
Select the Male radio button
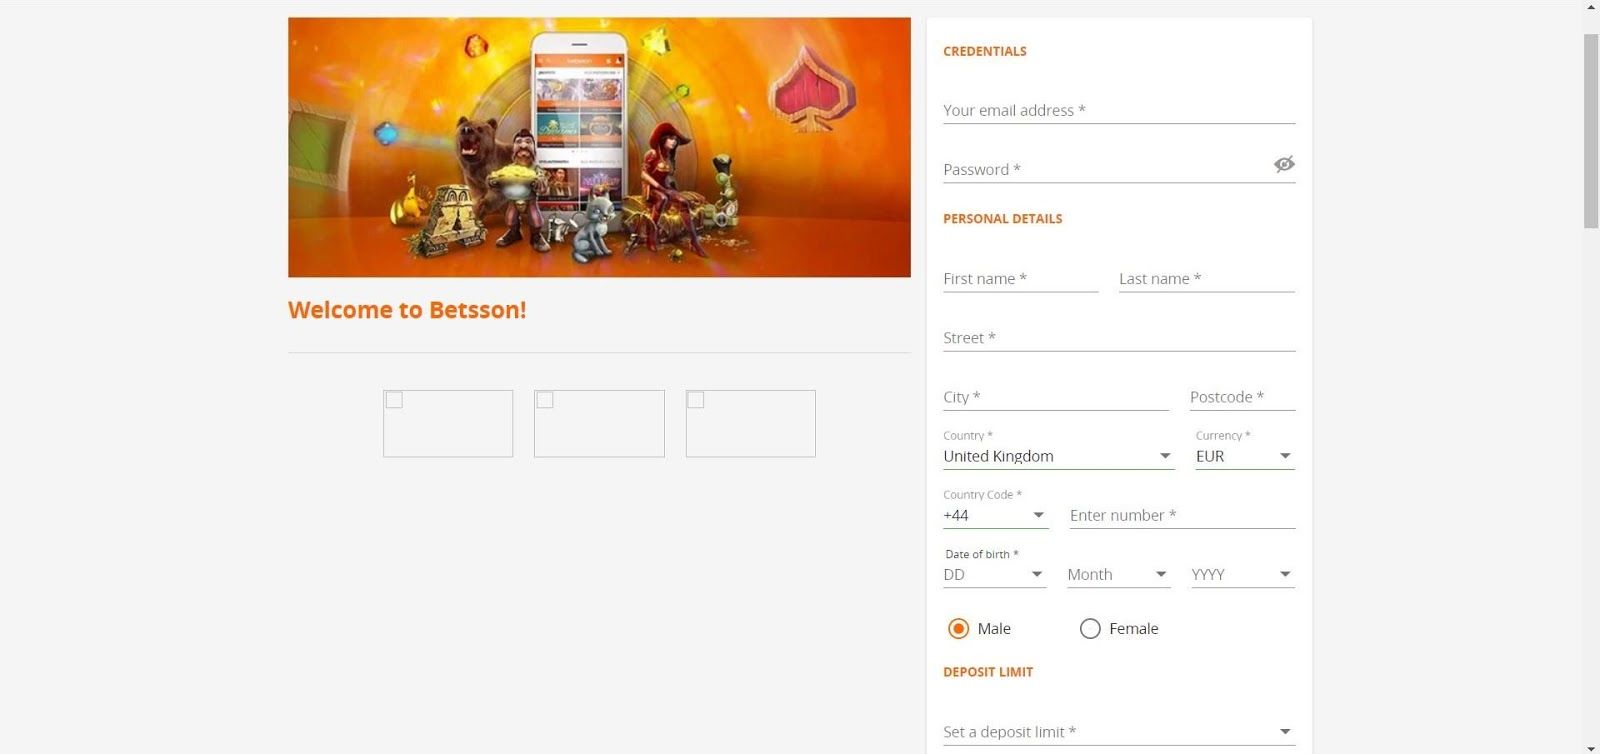click(x=958, y=628)
